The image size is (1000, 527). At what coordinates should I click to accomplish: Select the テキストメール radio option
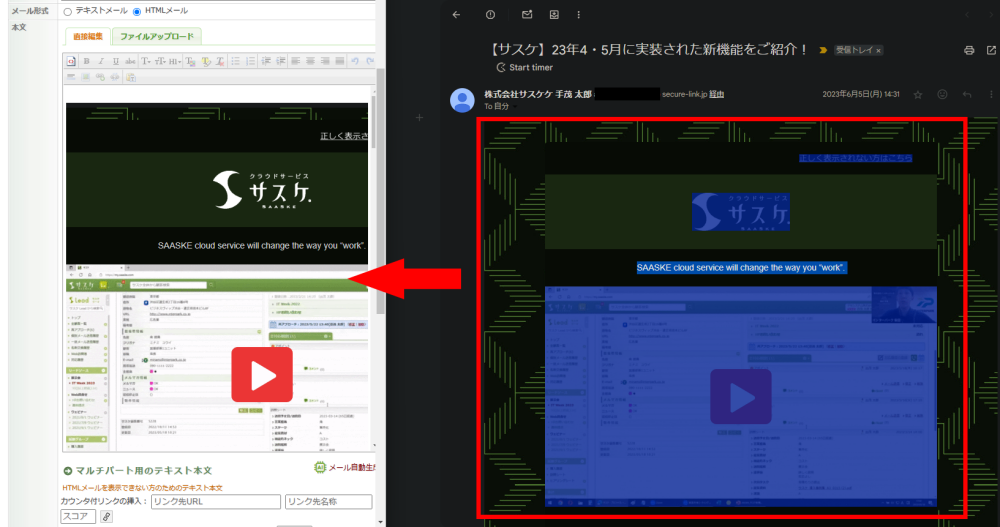68,11
